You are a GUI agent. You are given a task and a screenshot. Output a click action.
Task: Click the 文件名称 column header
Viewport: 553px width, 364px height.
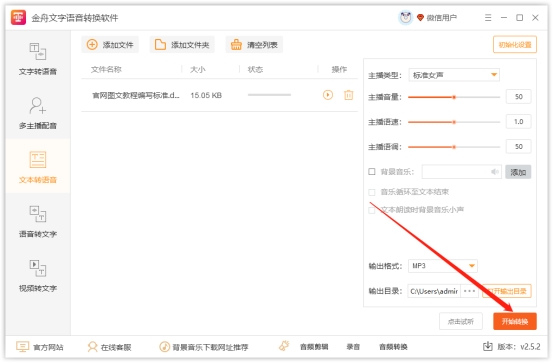tap(106, 69)
